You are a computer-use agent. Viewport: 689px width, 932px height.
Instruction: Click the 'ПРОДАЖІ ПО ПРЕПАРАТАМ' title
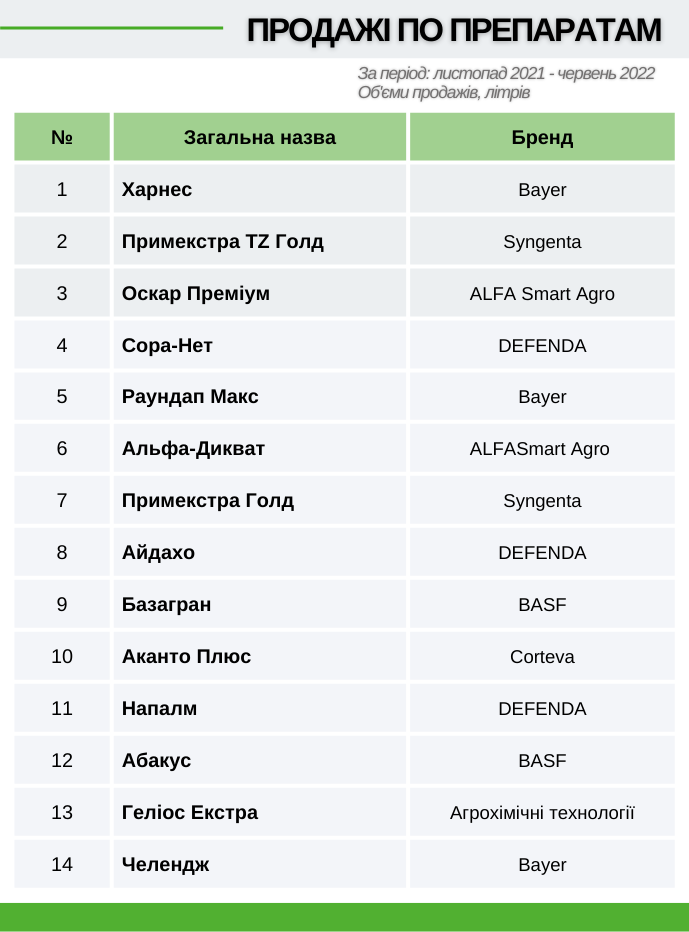454,30
